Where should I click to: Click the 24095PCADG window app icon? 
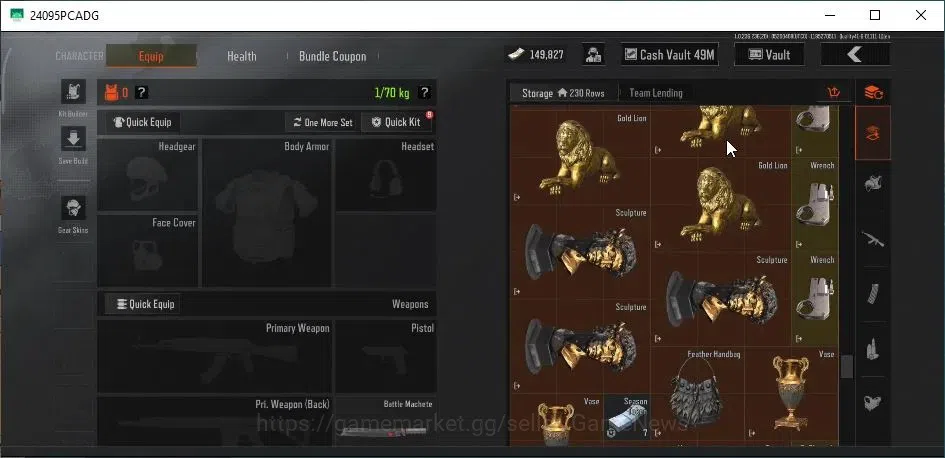17,15
